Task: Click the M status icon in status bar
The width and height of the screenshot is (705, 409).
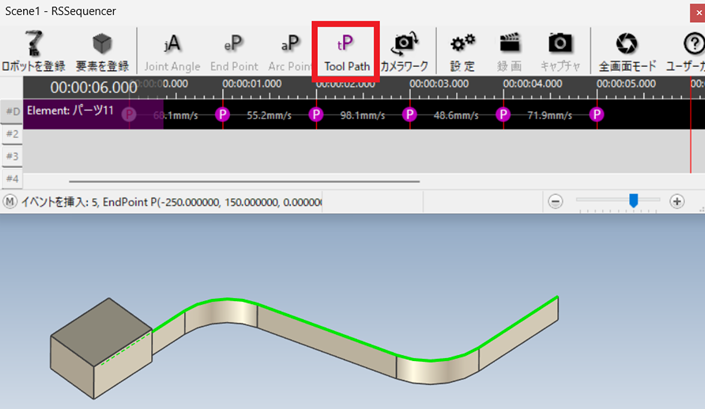Action: 10,202
